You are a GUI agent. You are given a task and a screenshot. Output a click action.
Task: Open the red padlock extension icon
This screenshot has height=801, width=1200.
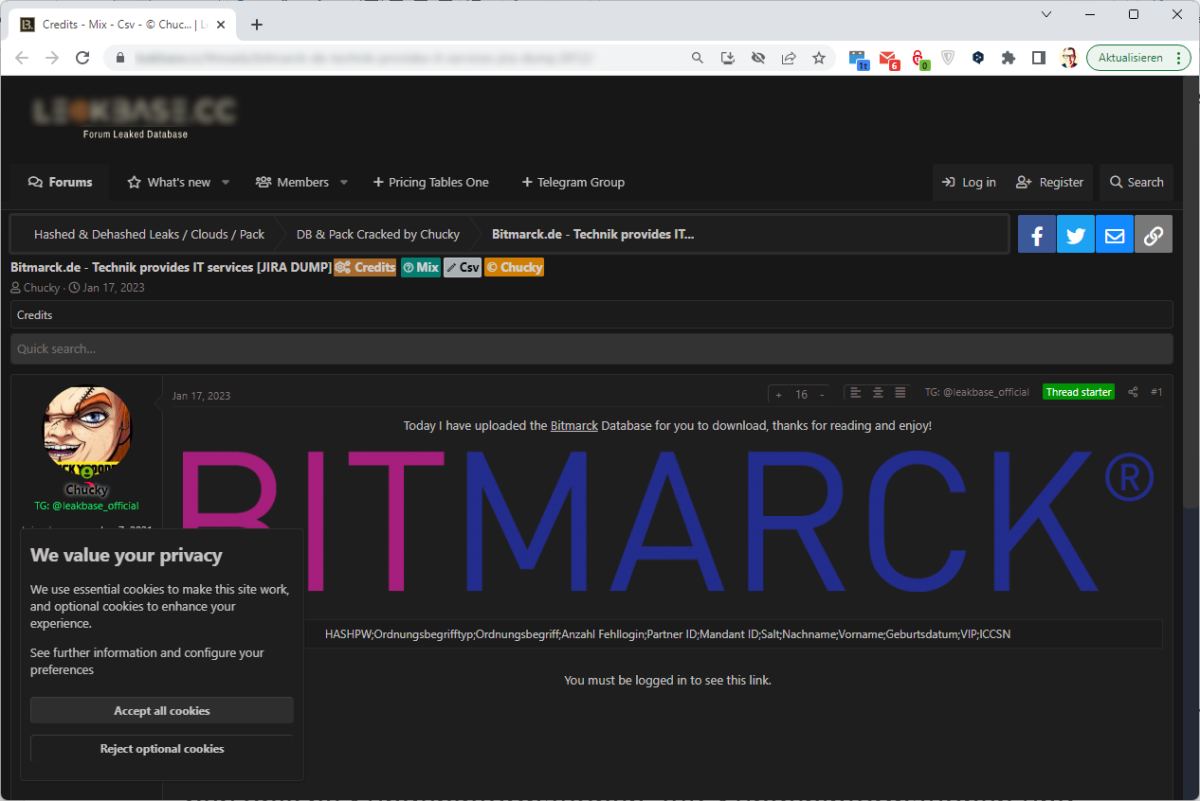click(x=919, y=59)
